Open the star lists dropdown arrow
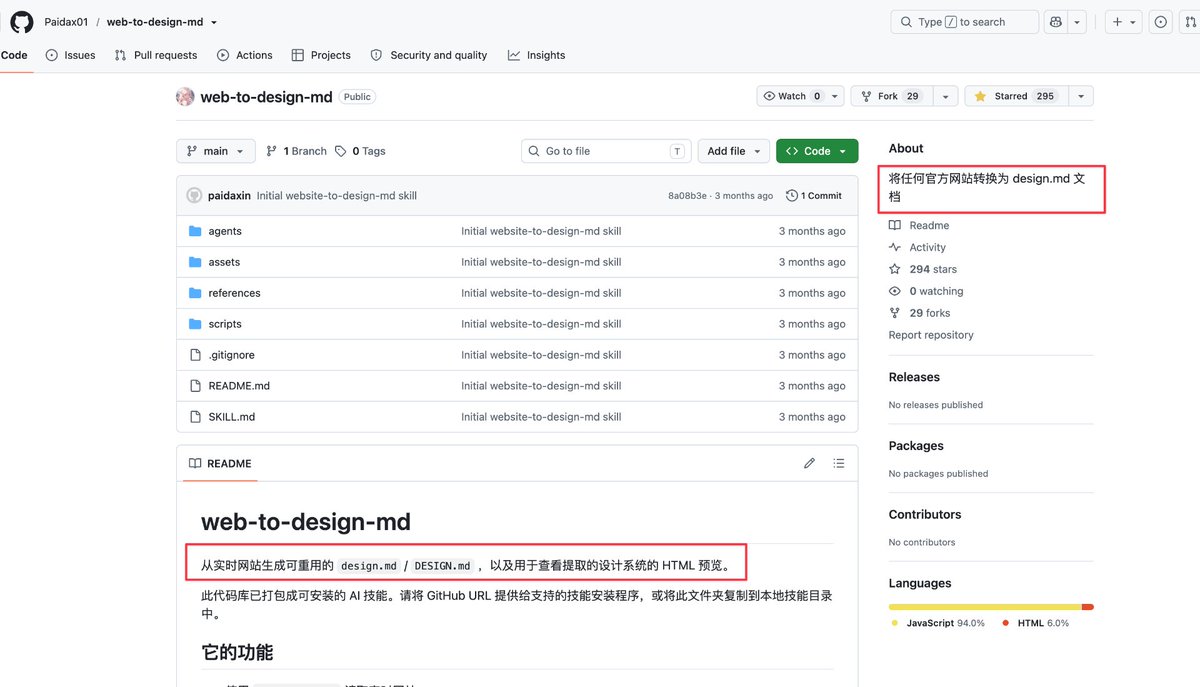Viewport: 1200px width, 687px height. tap(1081, 96)
